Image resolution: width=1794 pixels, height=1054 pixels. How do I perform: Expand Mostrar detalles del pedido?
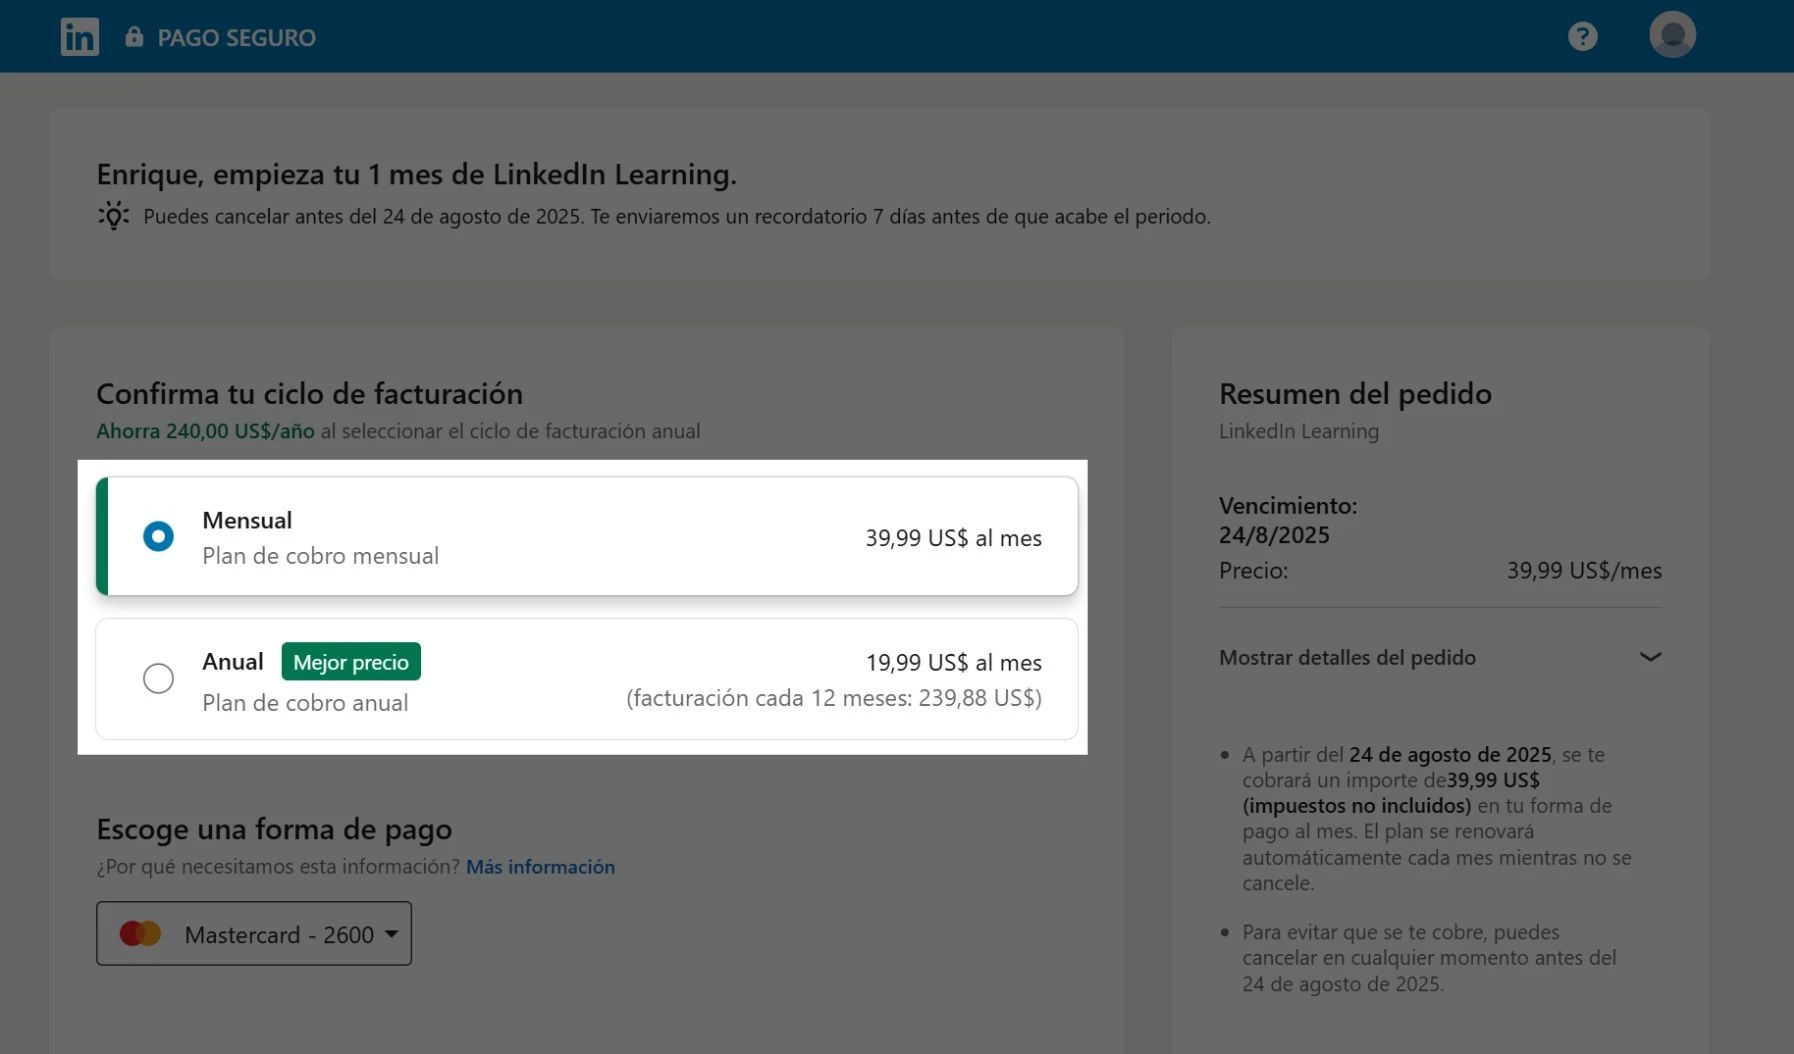point(1347,658)
